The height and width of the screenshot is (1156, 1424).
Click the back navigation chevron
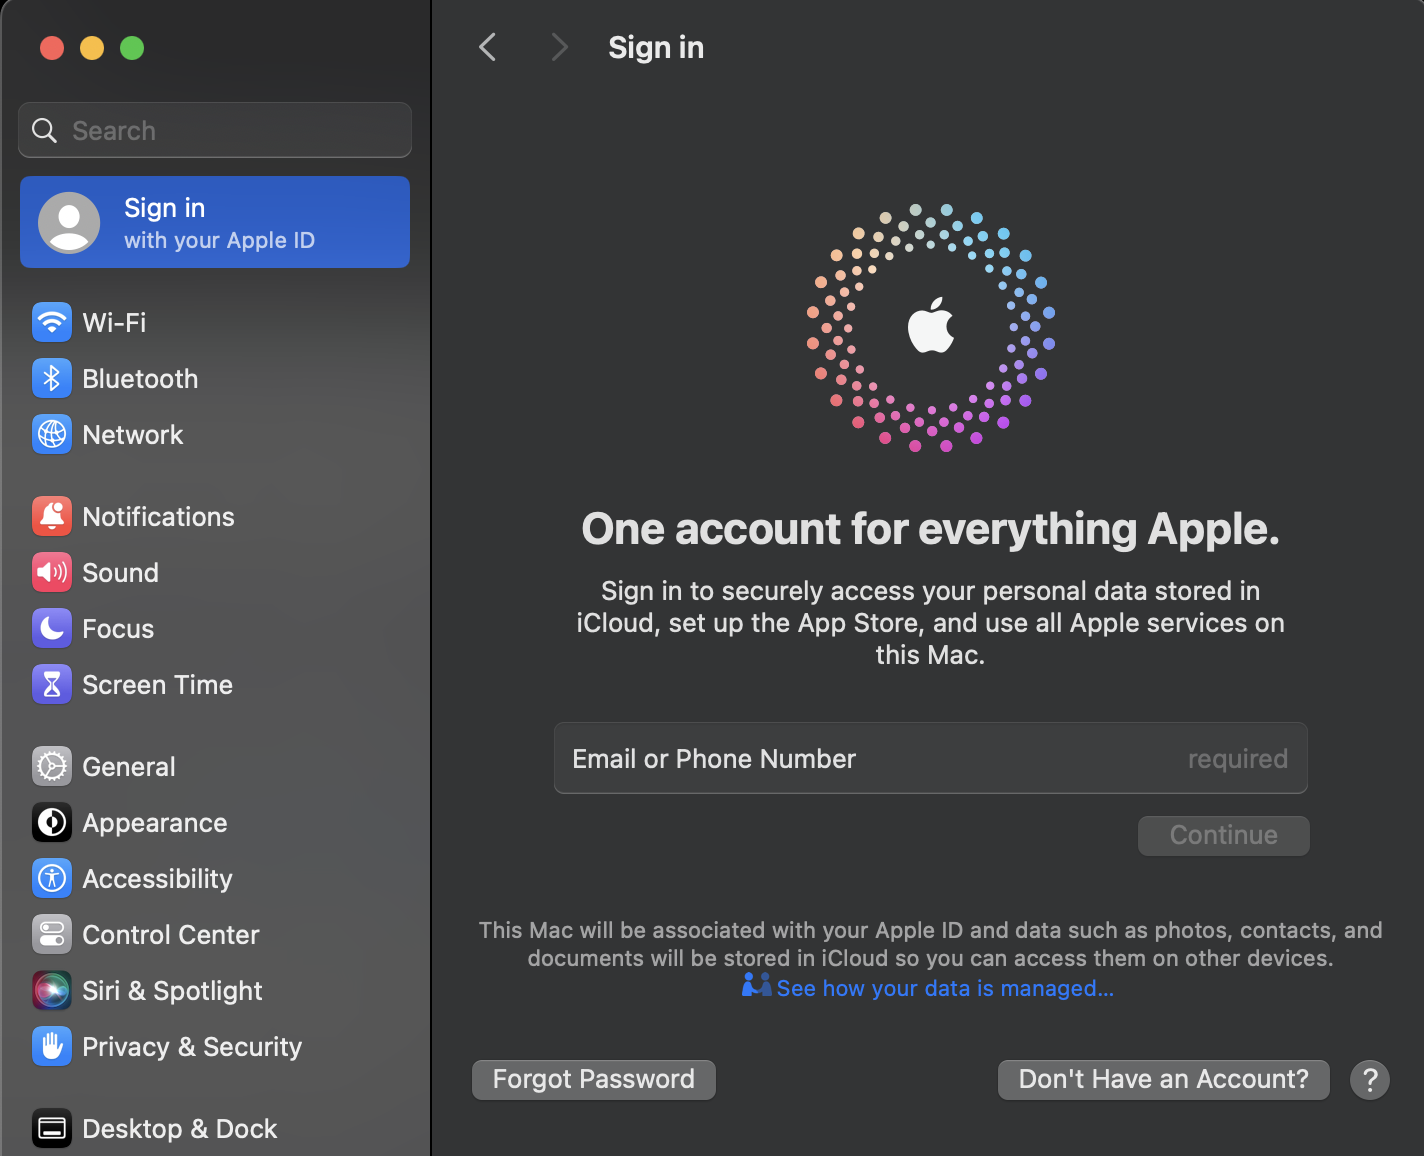pyautogui.click(x=487, y=47)
